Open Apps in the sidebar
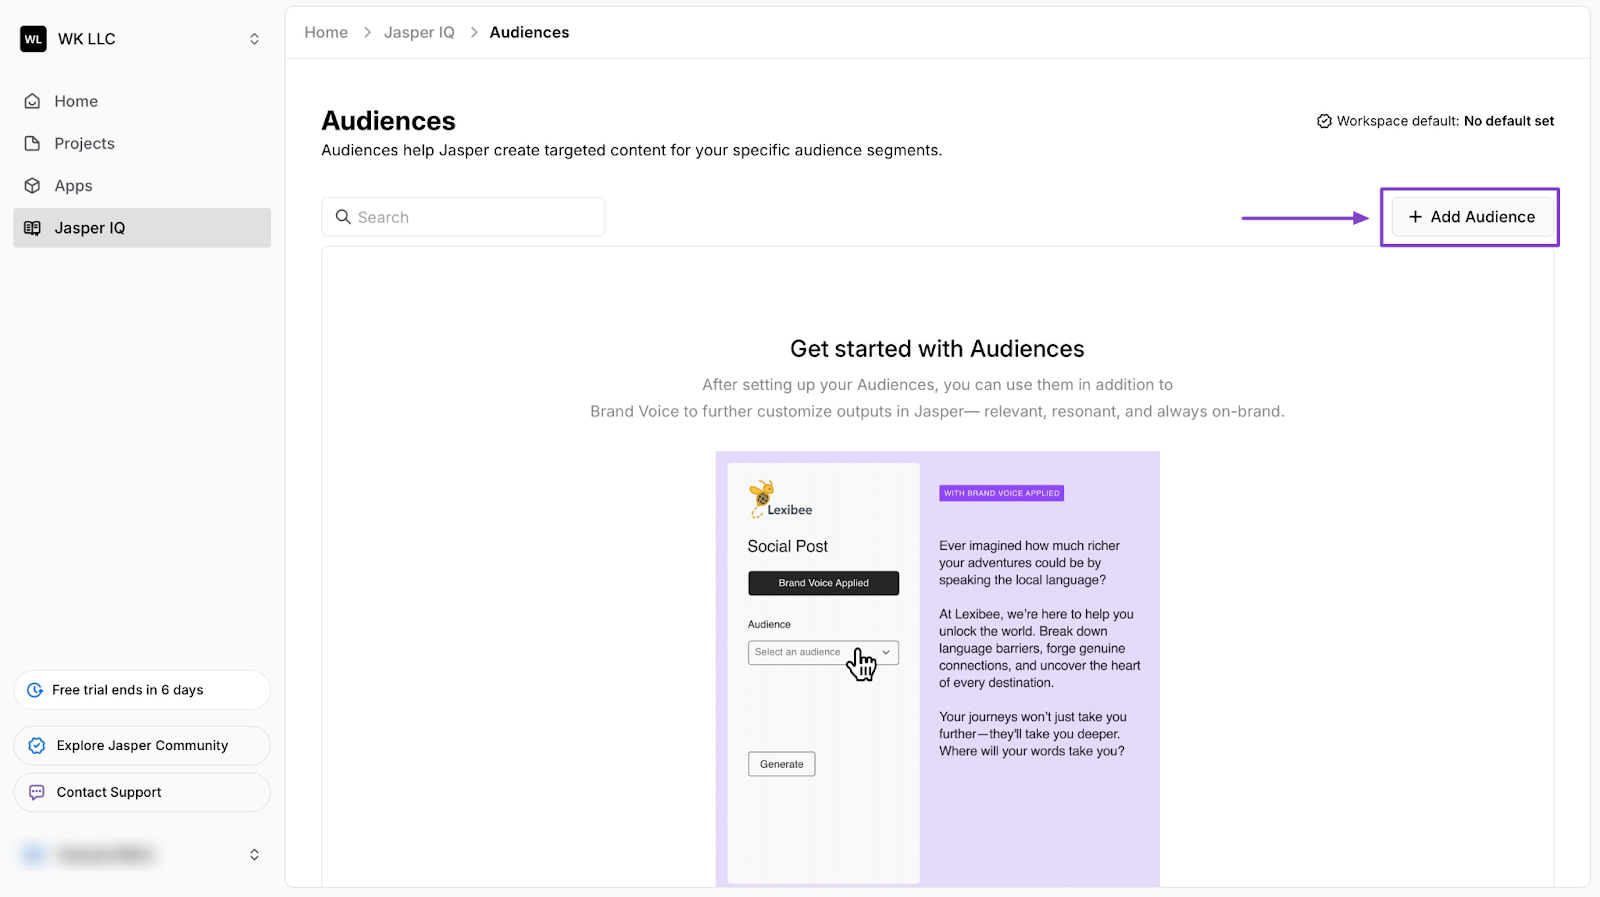The image size is (1600, 897). click(x=142, y=186)
